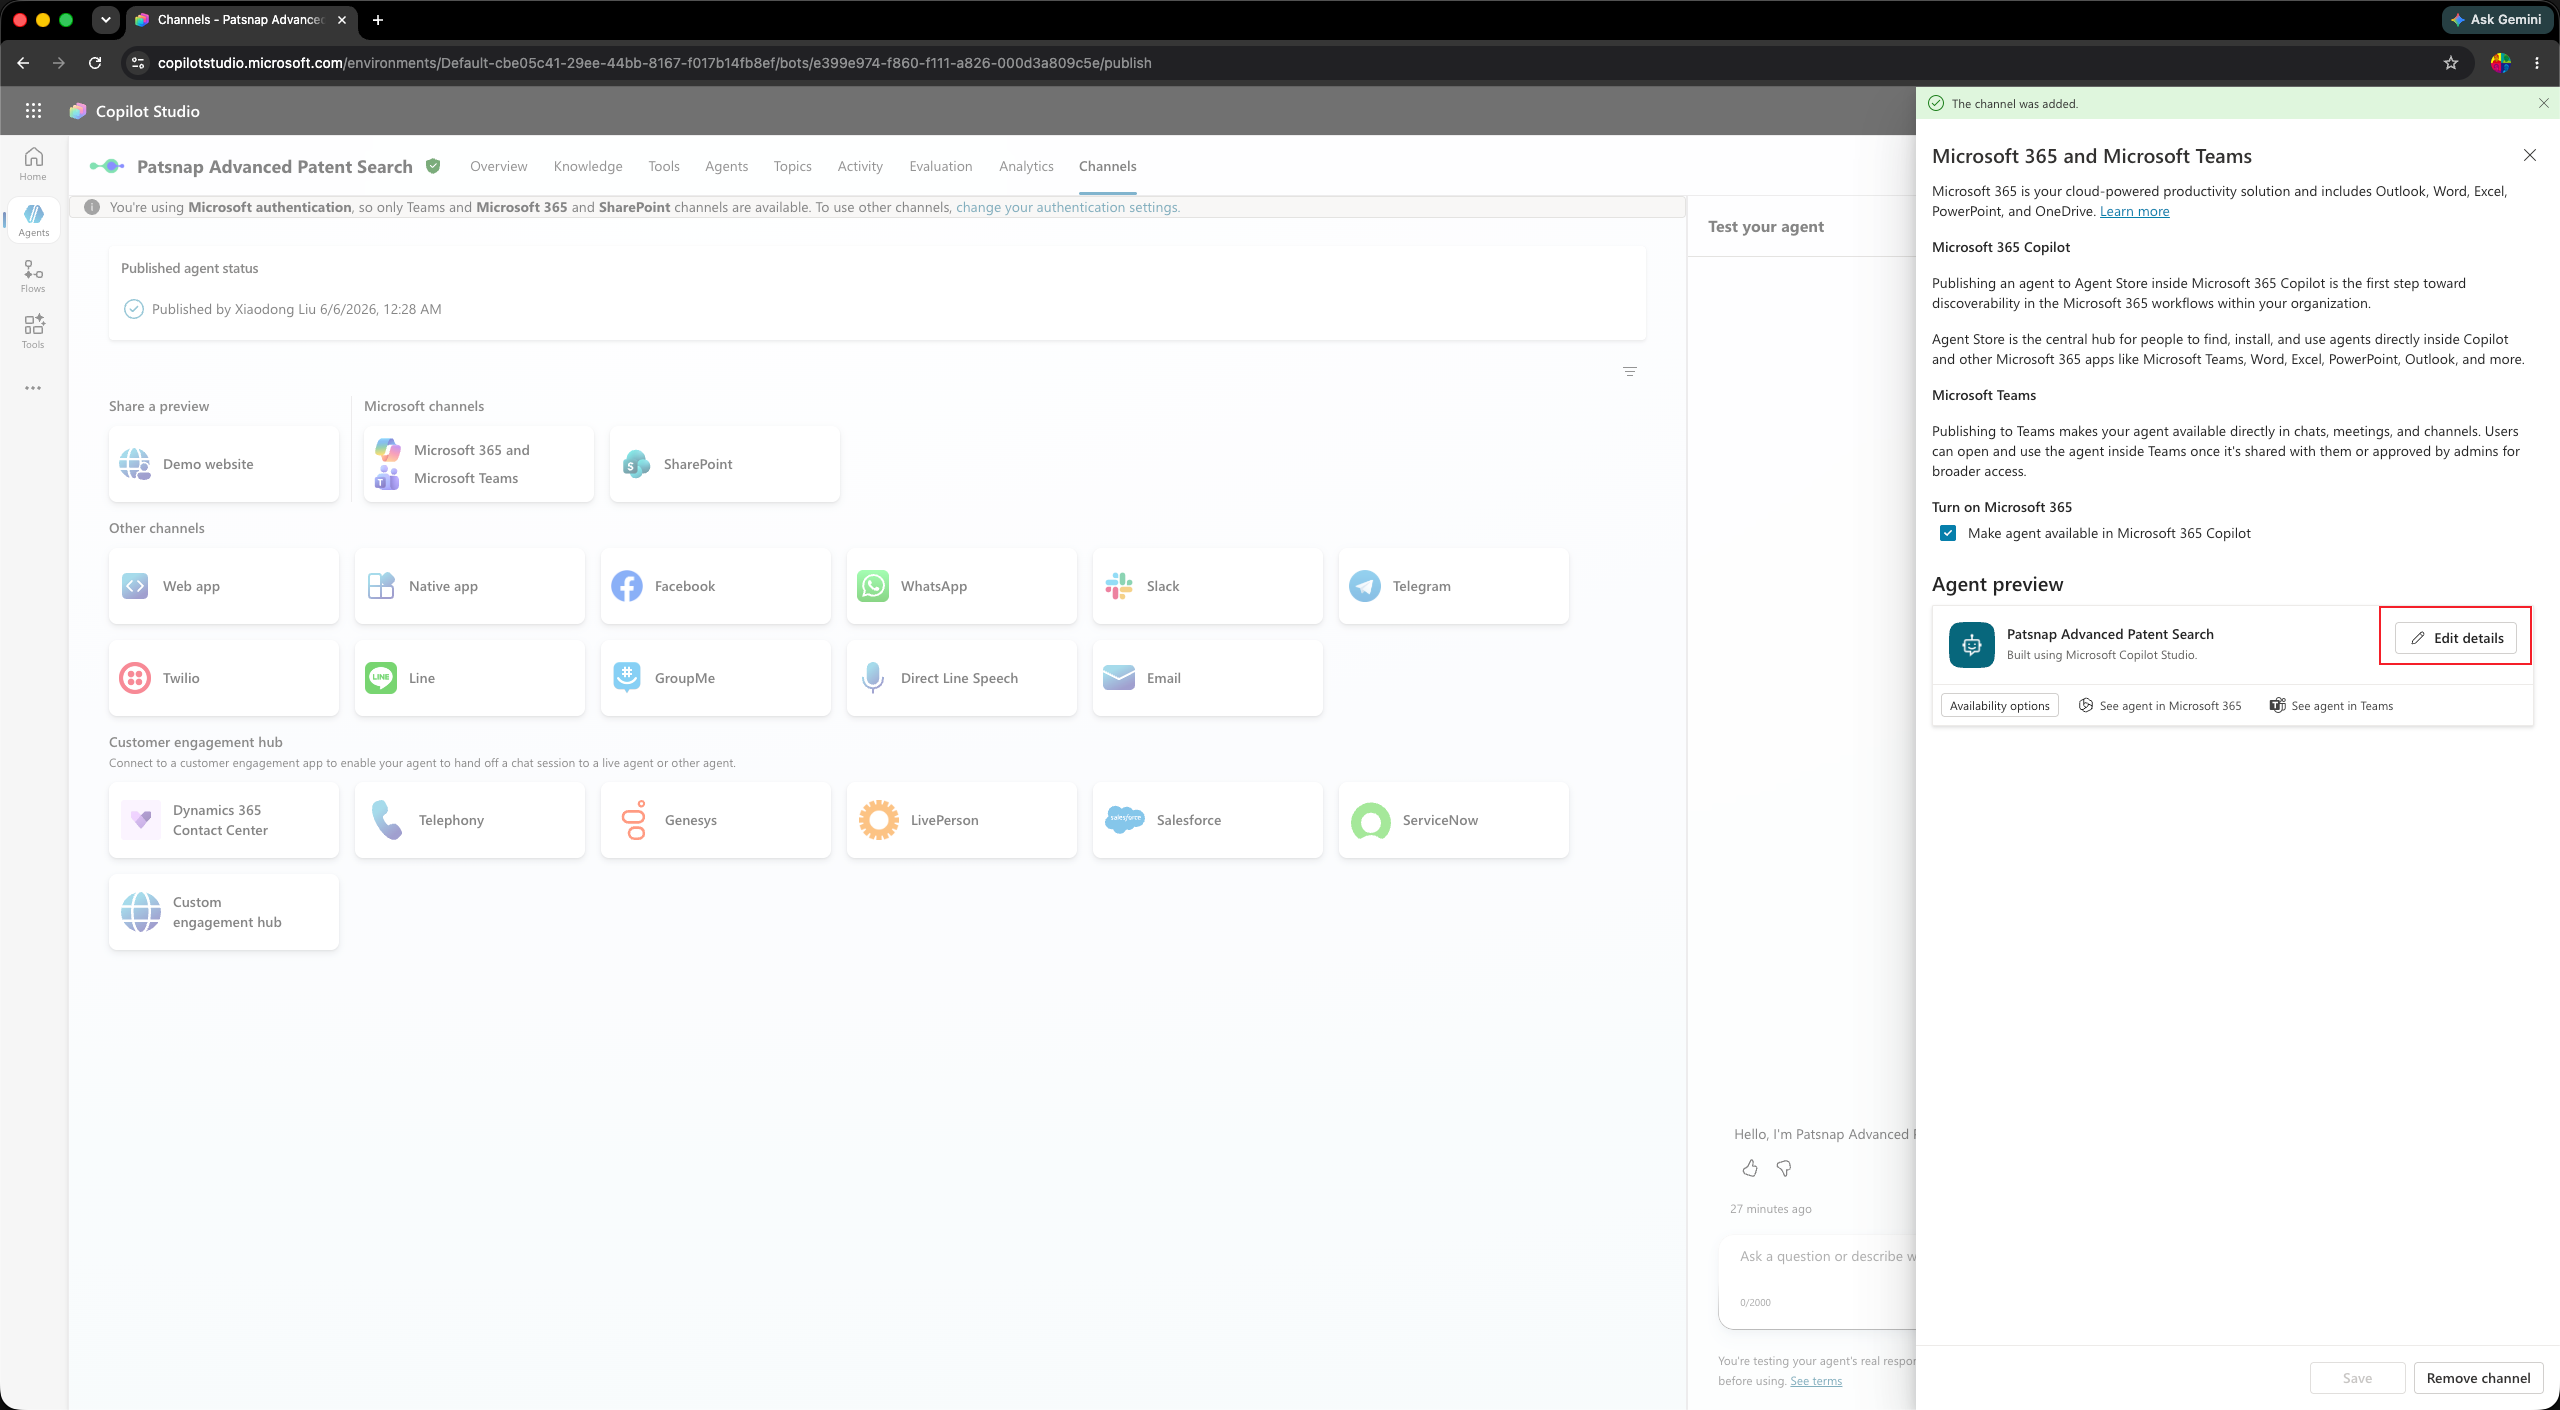Switch to the Topics tab
This screenshot has height=1410, width=2560.
coord(792,166)
